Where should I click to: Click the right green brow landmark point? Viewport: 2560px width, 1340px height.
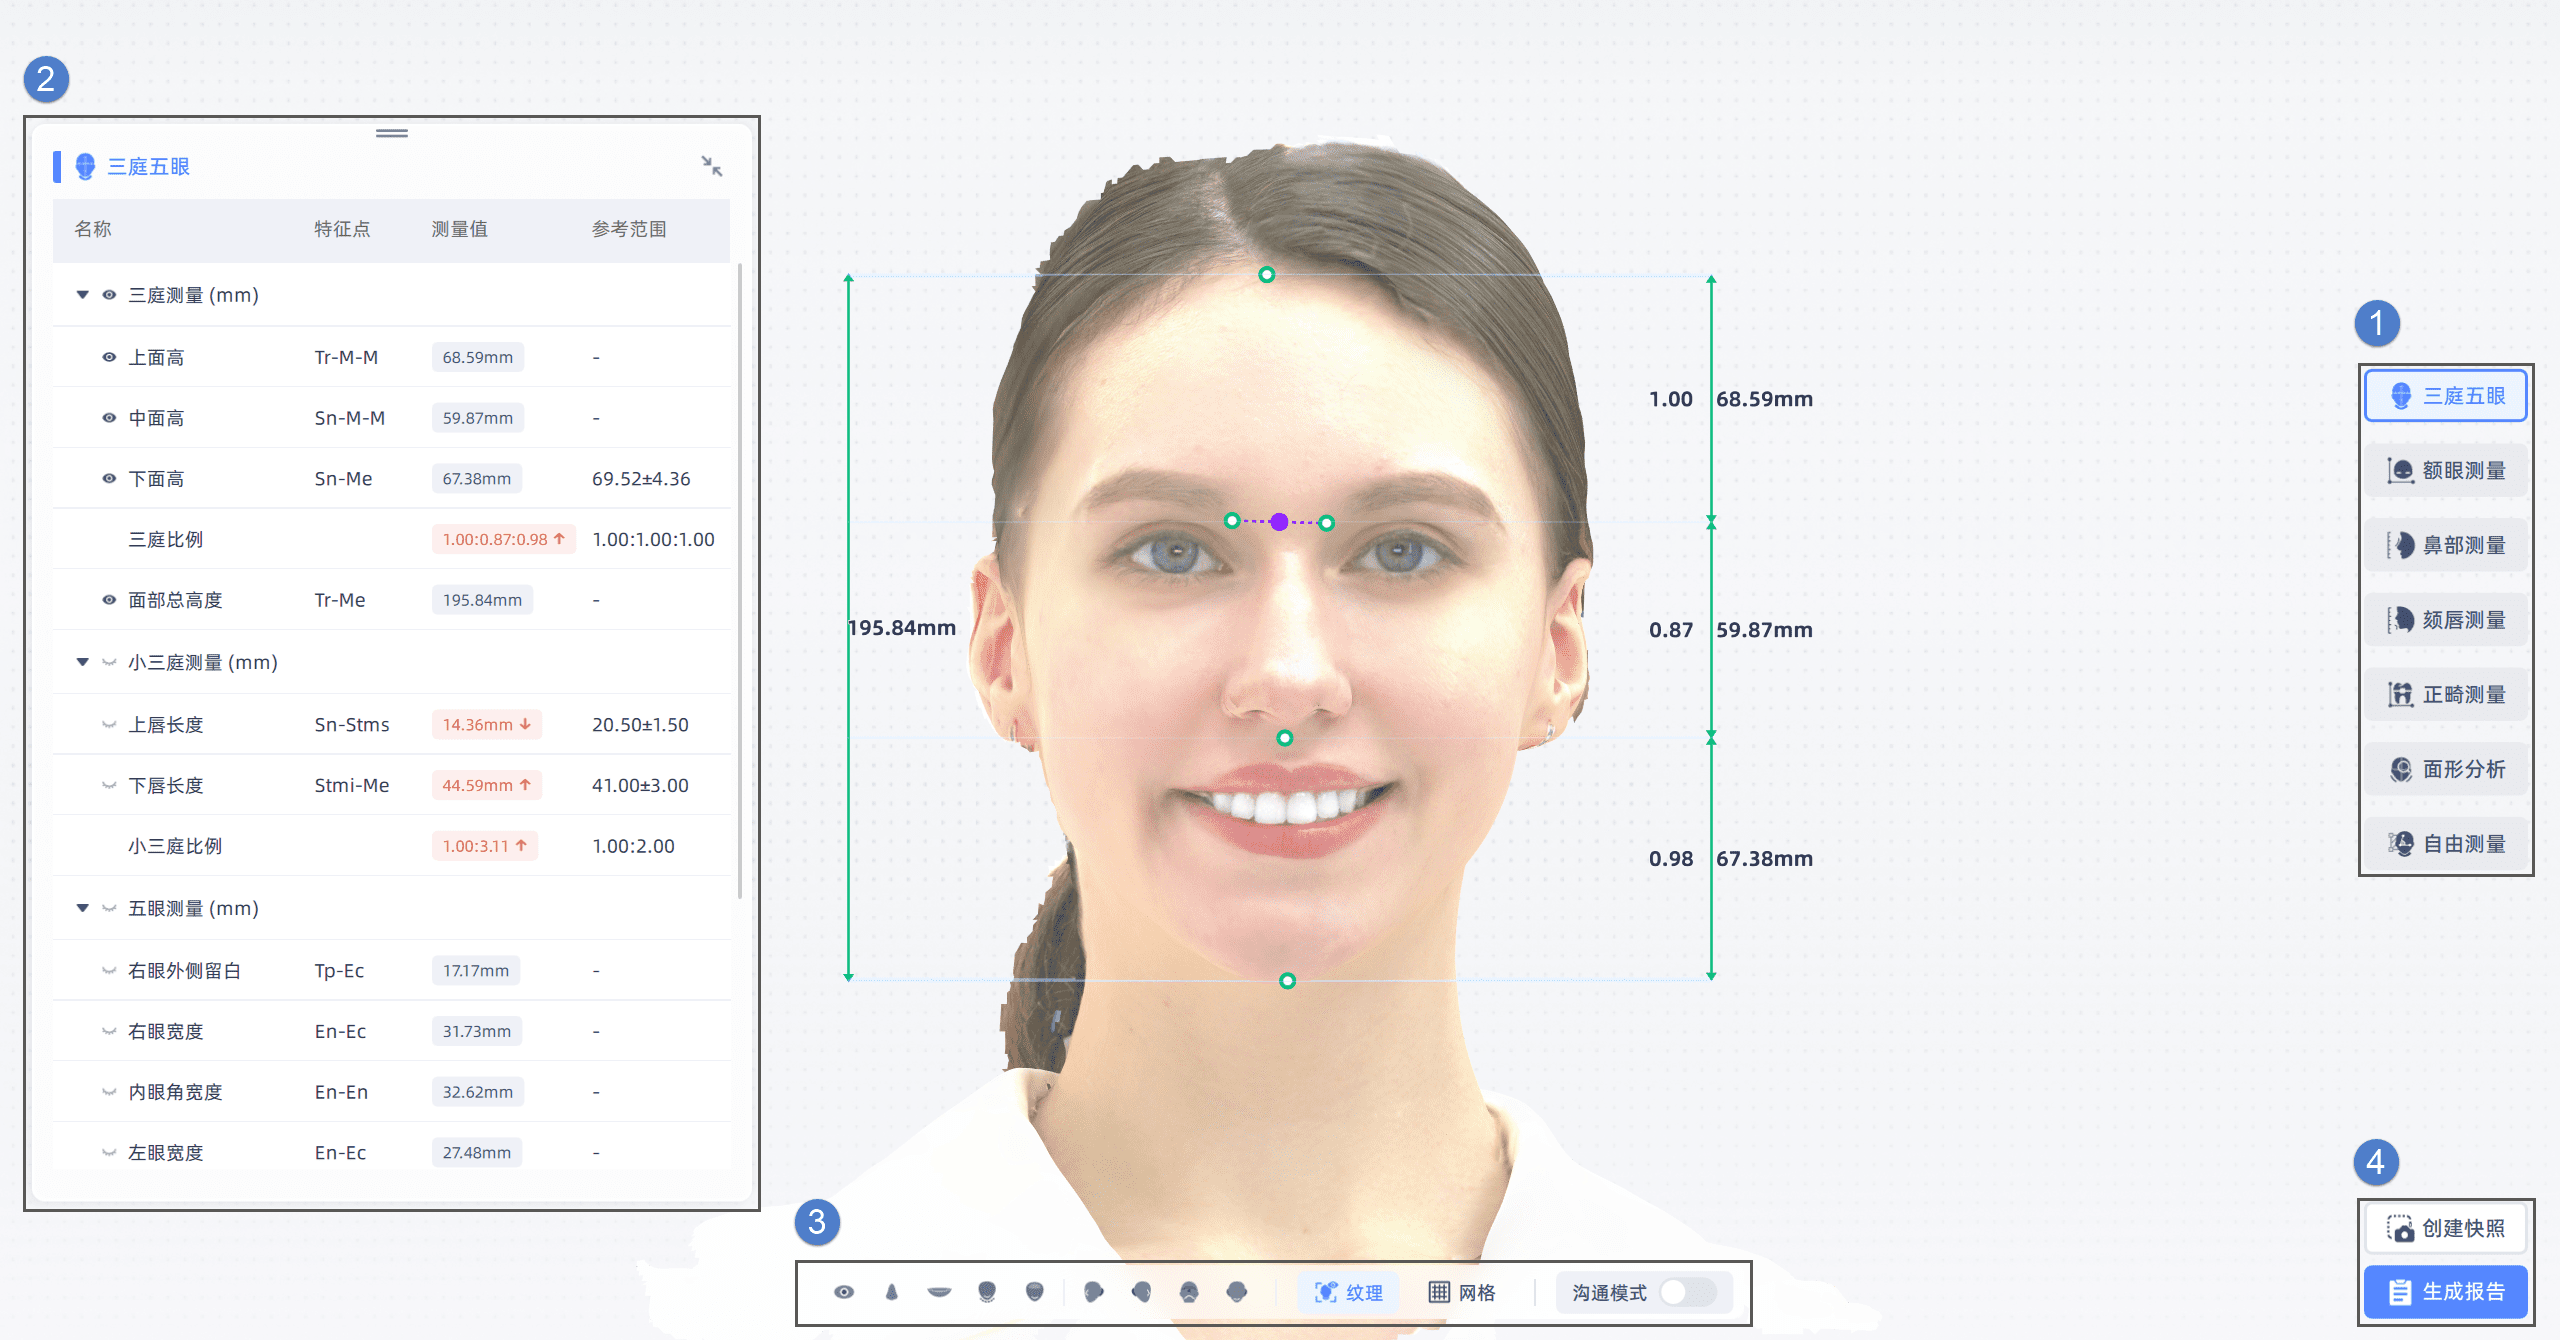pos(1326,522)
